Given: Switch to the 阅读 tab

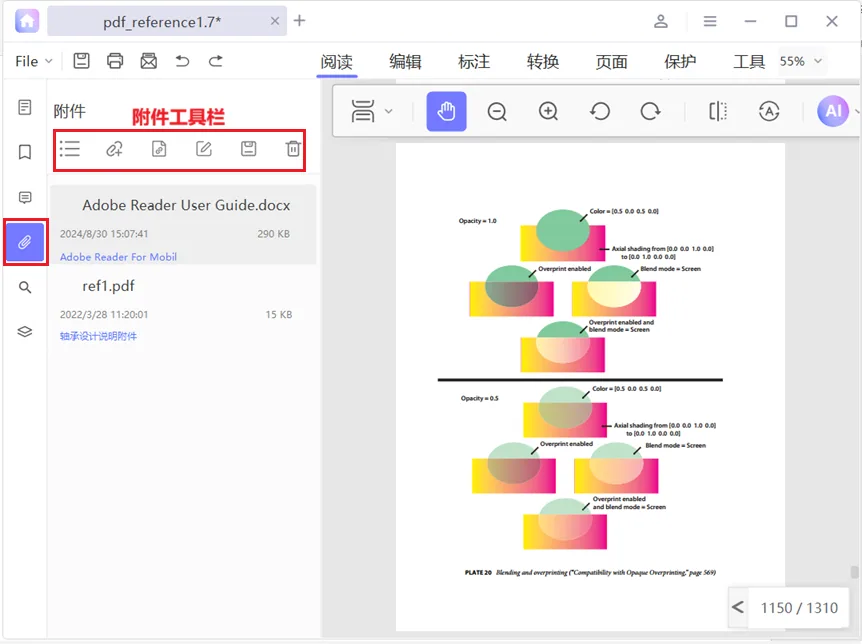Looking at the screenshot, I should 337,62.
